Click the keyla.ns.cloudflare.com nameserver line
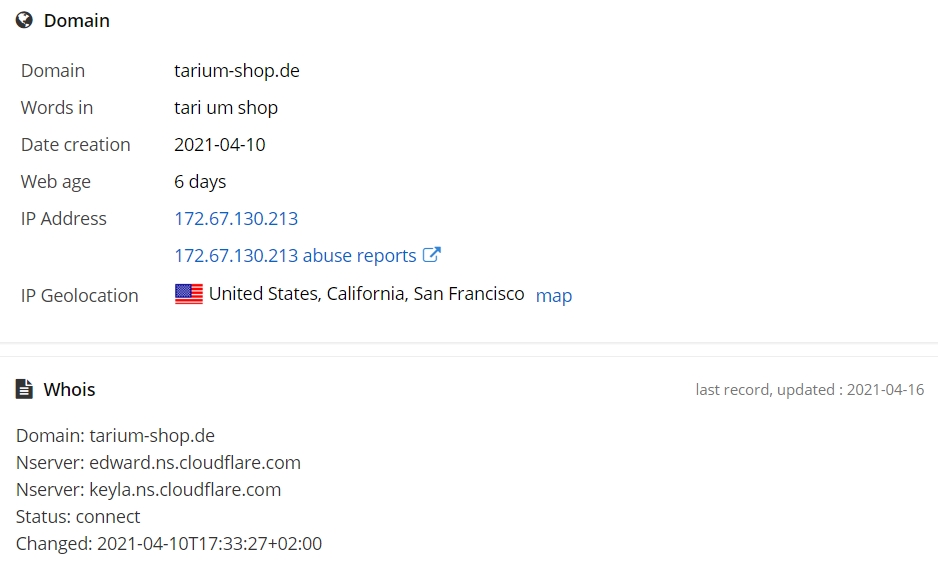The image size is (938, 563). (x=148, y=489)
